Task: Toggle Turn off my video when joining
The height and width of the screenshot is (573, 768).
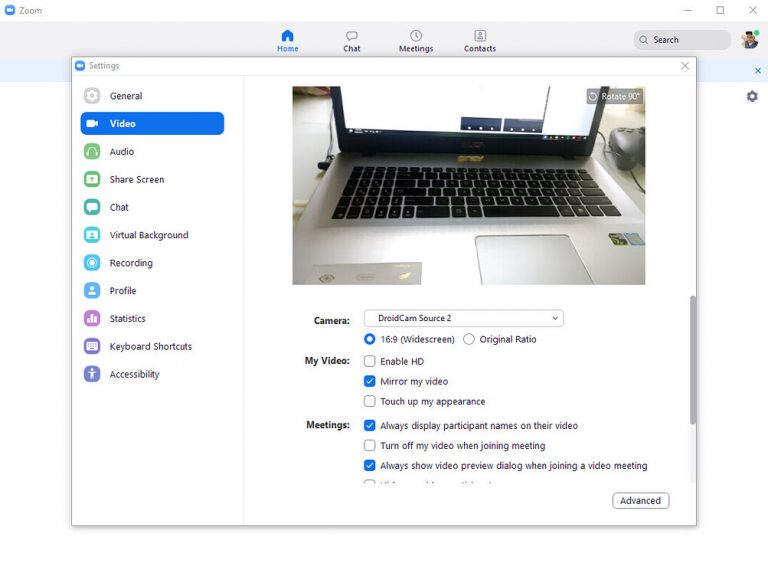Action: 370,445
